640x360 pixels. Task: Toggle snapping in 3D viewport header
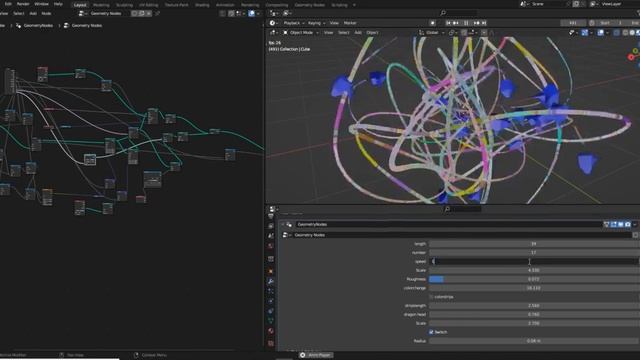tap(464, 33)
